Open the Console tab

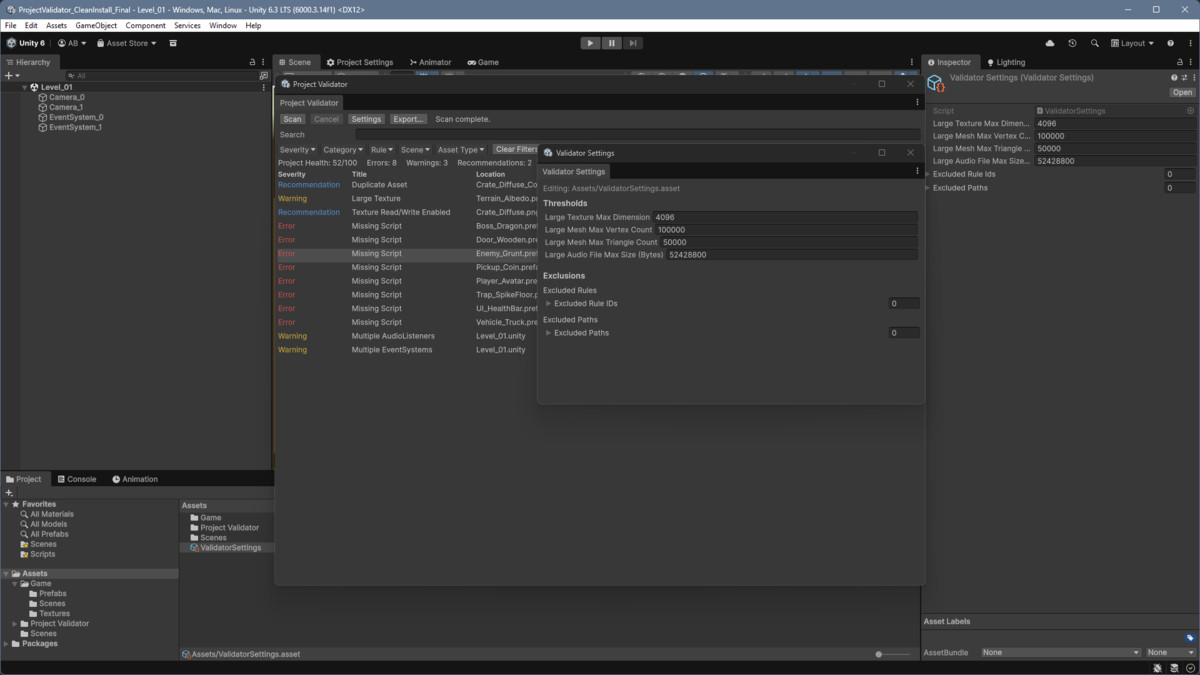[77, 479]
